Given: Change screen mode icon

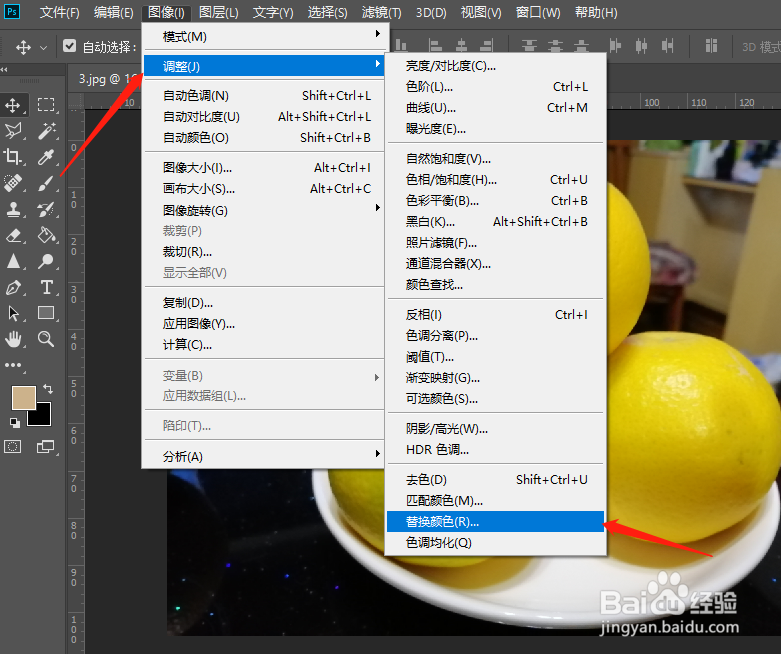Looking at the screenshot, I should click(46, 446).
